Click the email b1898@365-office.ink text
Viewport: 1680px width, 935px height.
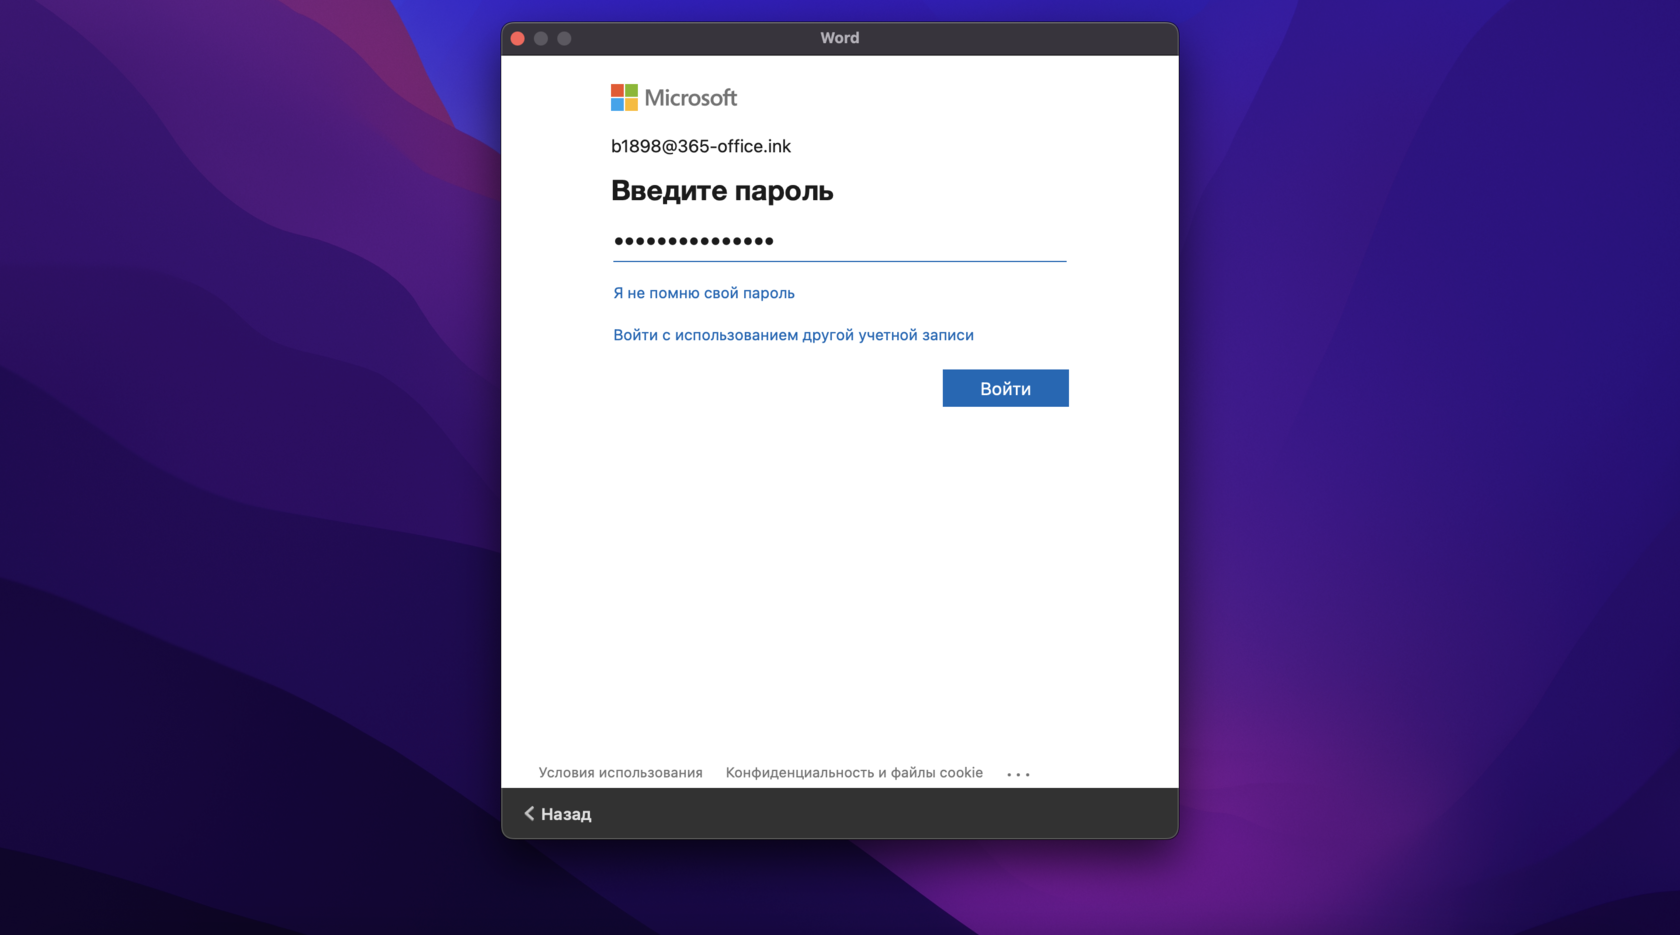click(x=701, y=146)
